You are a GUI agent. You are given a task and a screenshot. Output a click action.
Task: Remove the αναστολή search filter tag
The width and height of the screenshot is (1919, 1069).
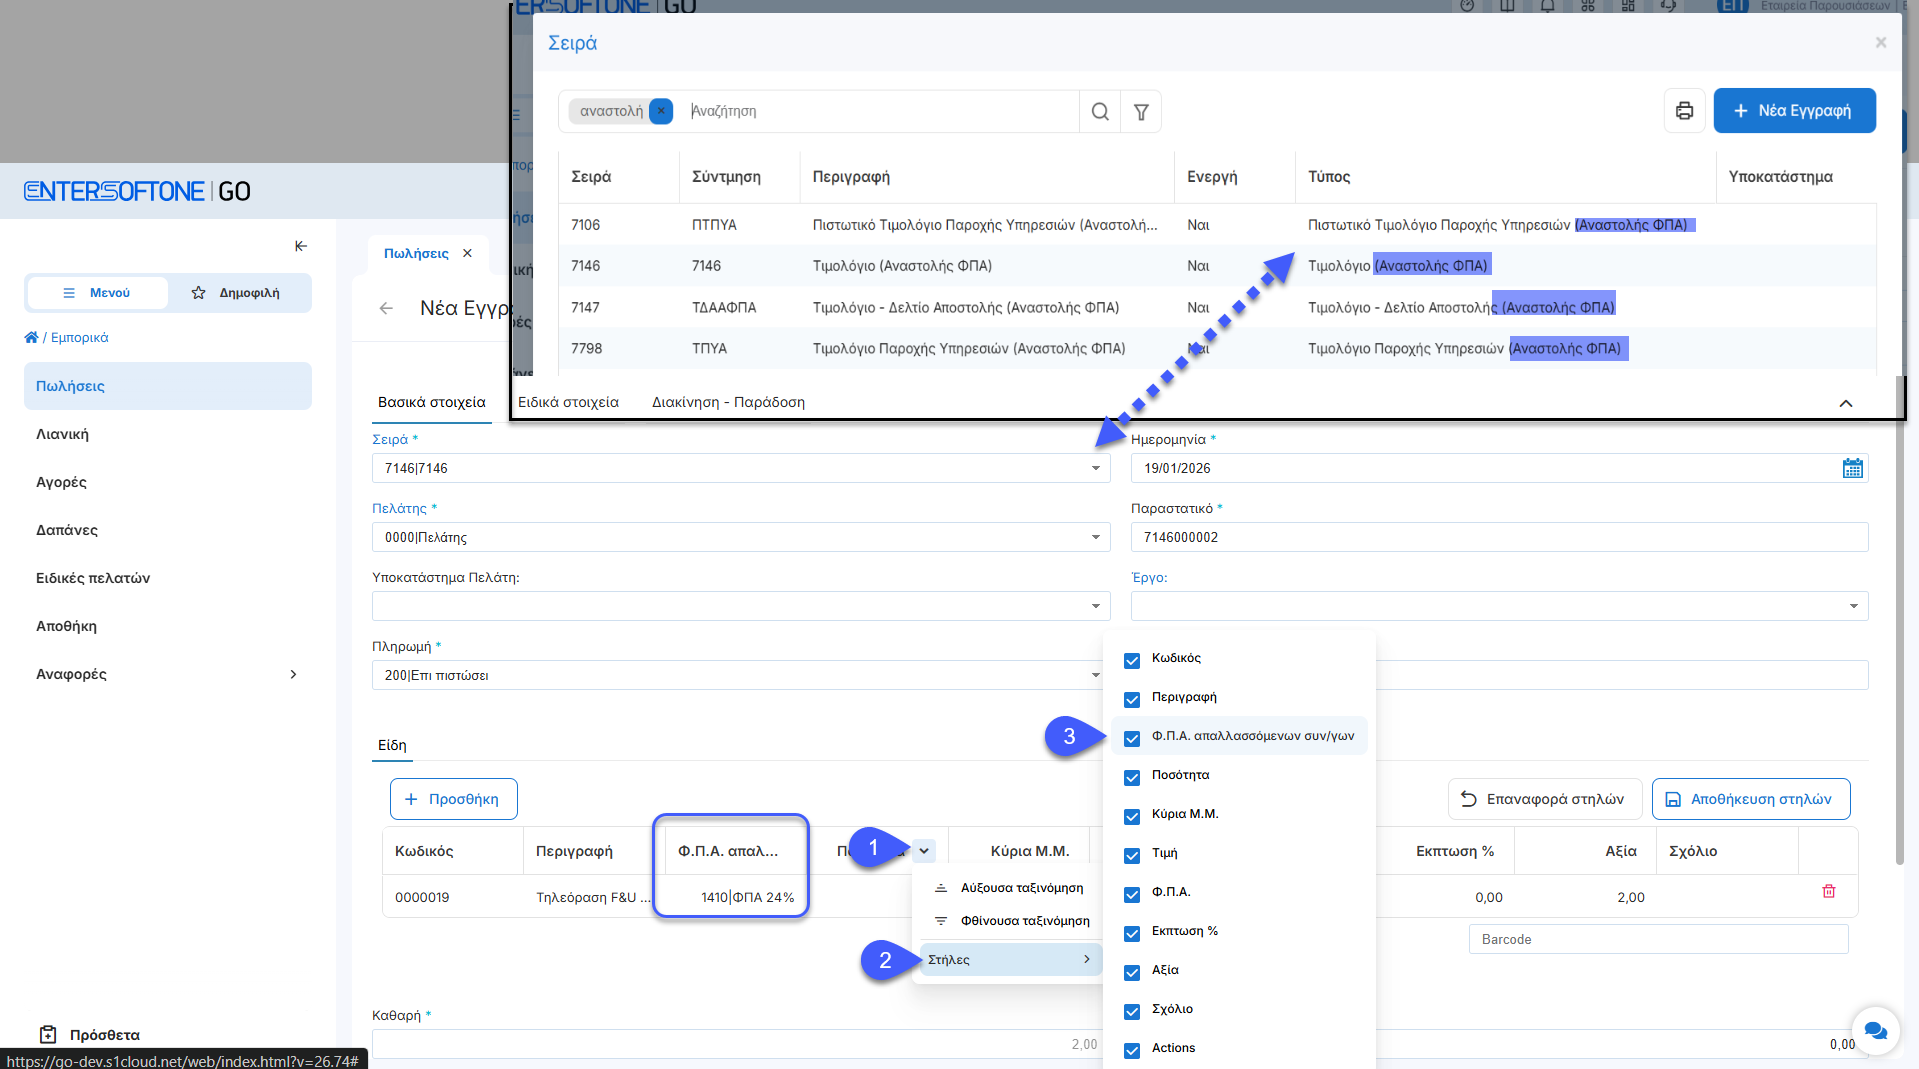(x=661, y=111)
